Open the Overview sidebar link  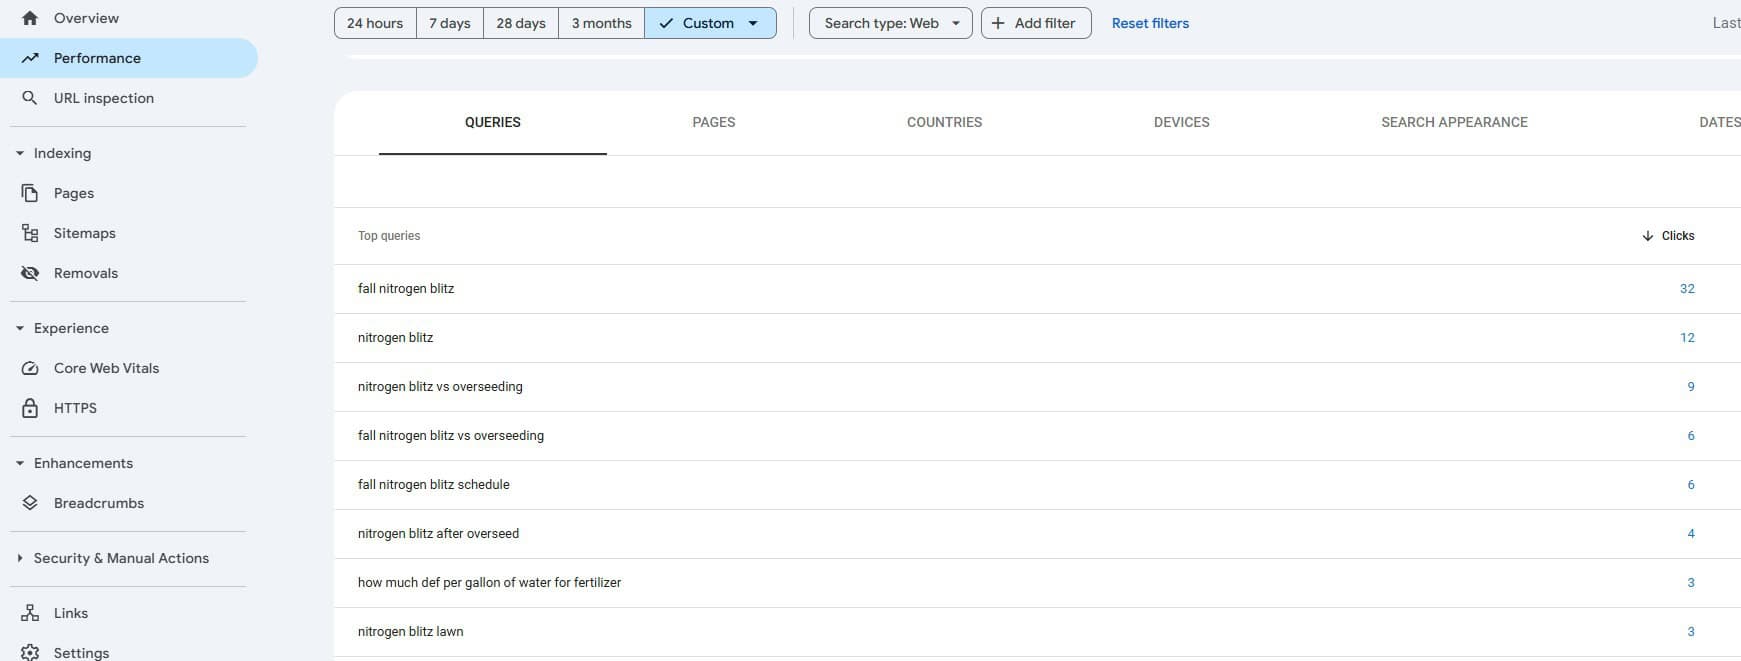(86, 18)
